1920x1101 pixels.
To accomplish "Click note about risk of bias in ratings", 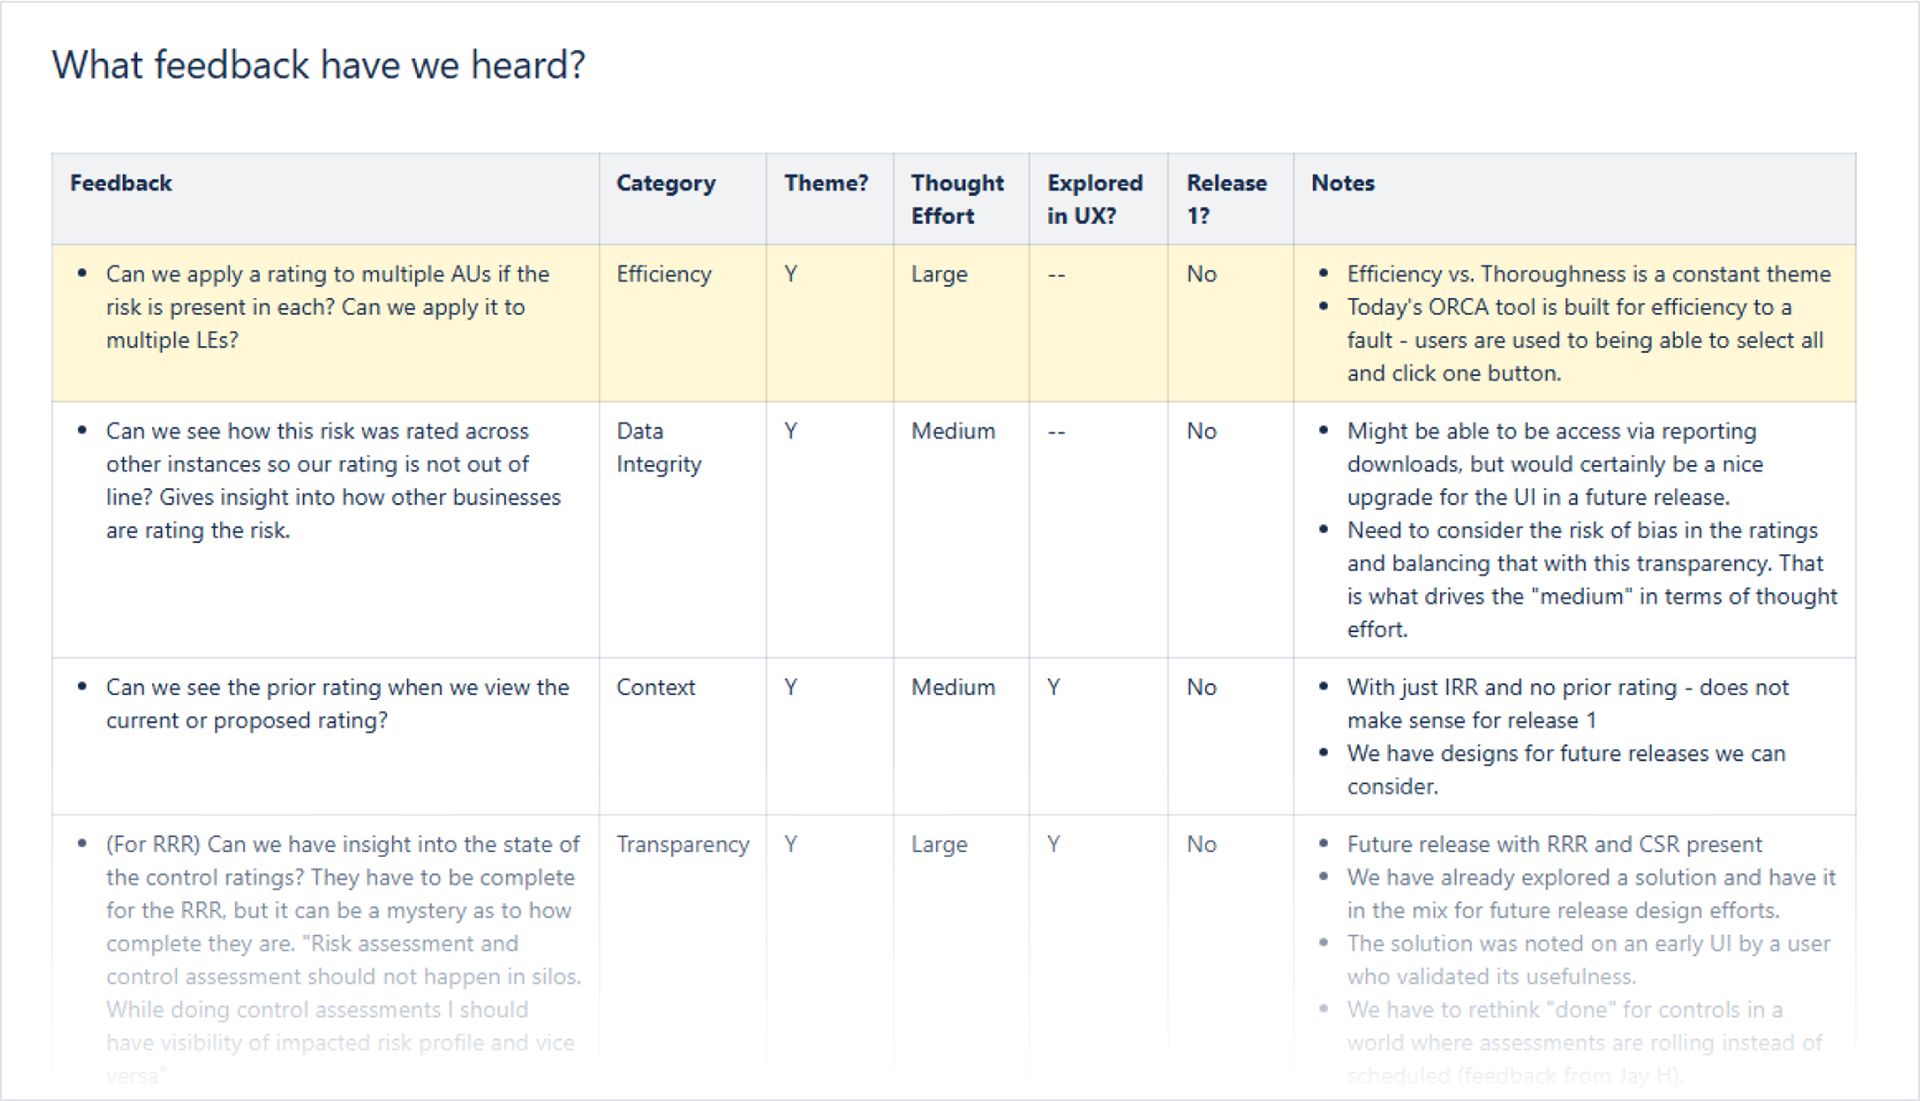I will (x=1592, y=580).
